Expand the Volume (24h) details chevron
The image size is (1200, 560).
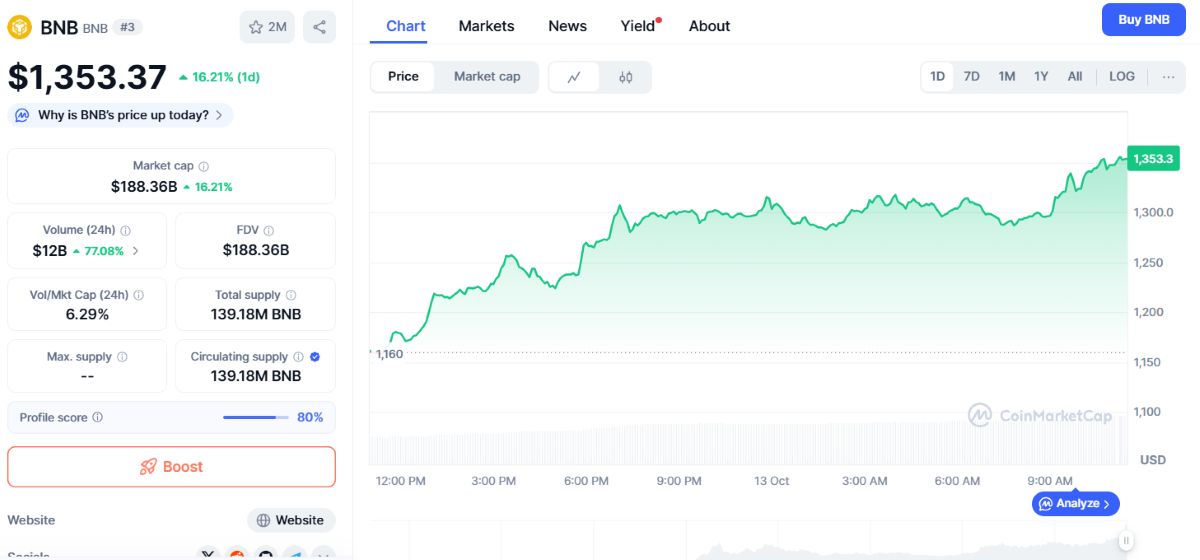tap(135, 251)
